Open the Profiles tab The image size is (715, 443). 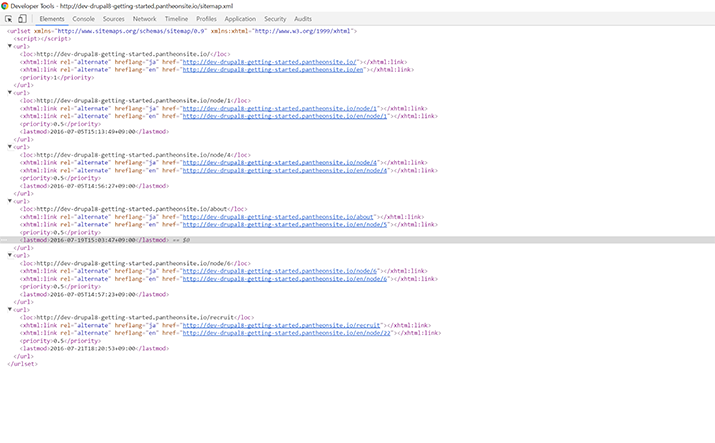[206, 19]
